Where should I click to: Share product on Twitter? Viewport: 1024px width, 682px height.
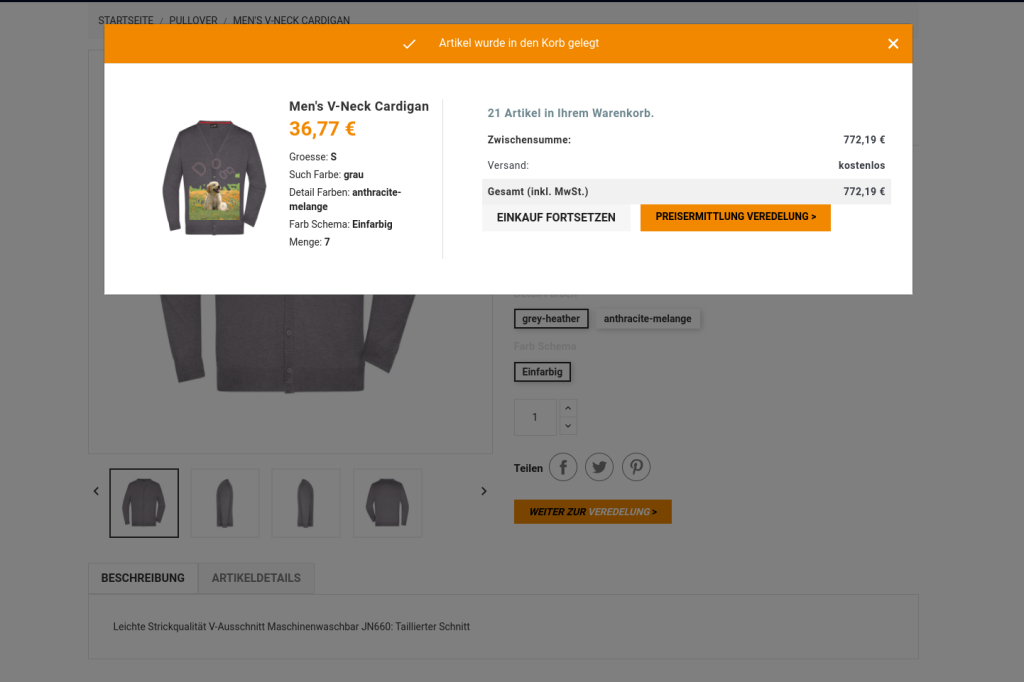coord(600,467)
